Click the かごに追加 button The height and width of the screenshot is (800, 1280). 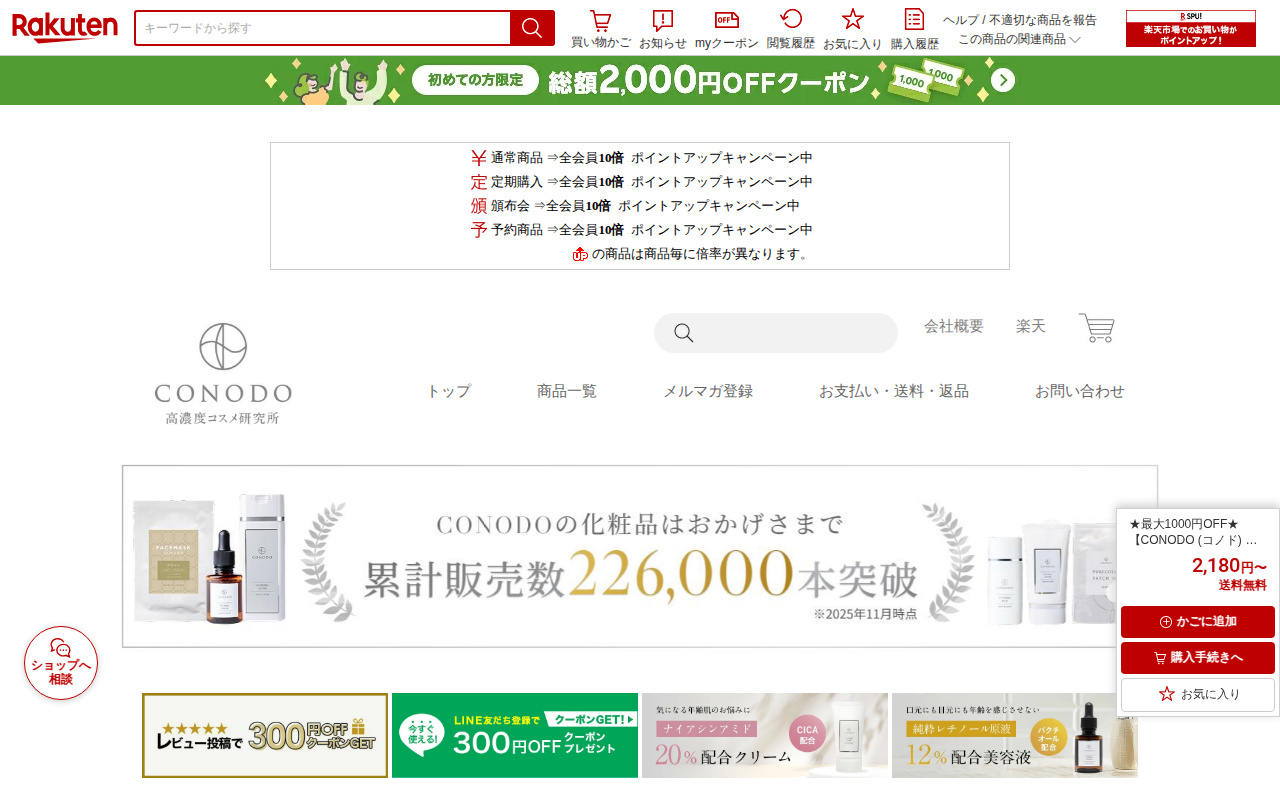point(1198,622)
